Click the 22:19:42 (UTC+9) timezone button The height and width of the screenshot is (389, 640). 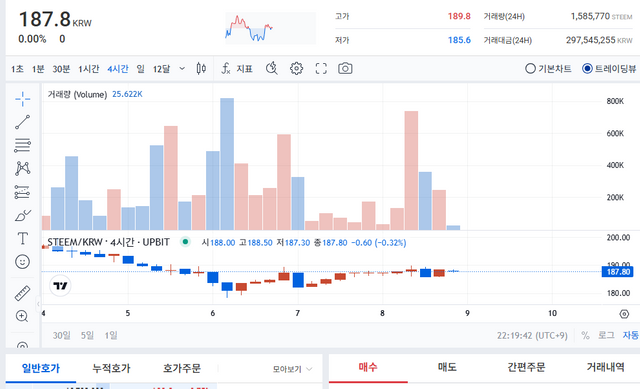click(x=532, y=336)
